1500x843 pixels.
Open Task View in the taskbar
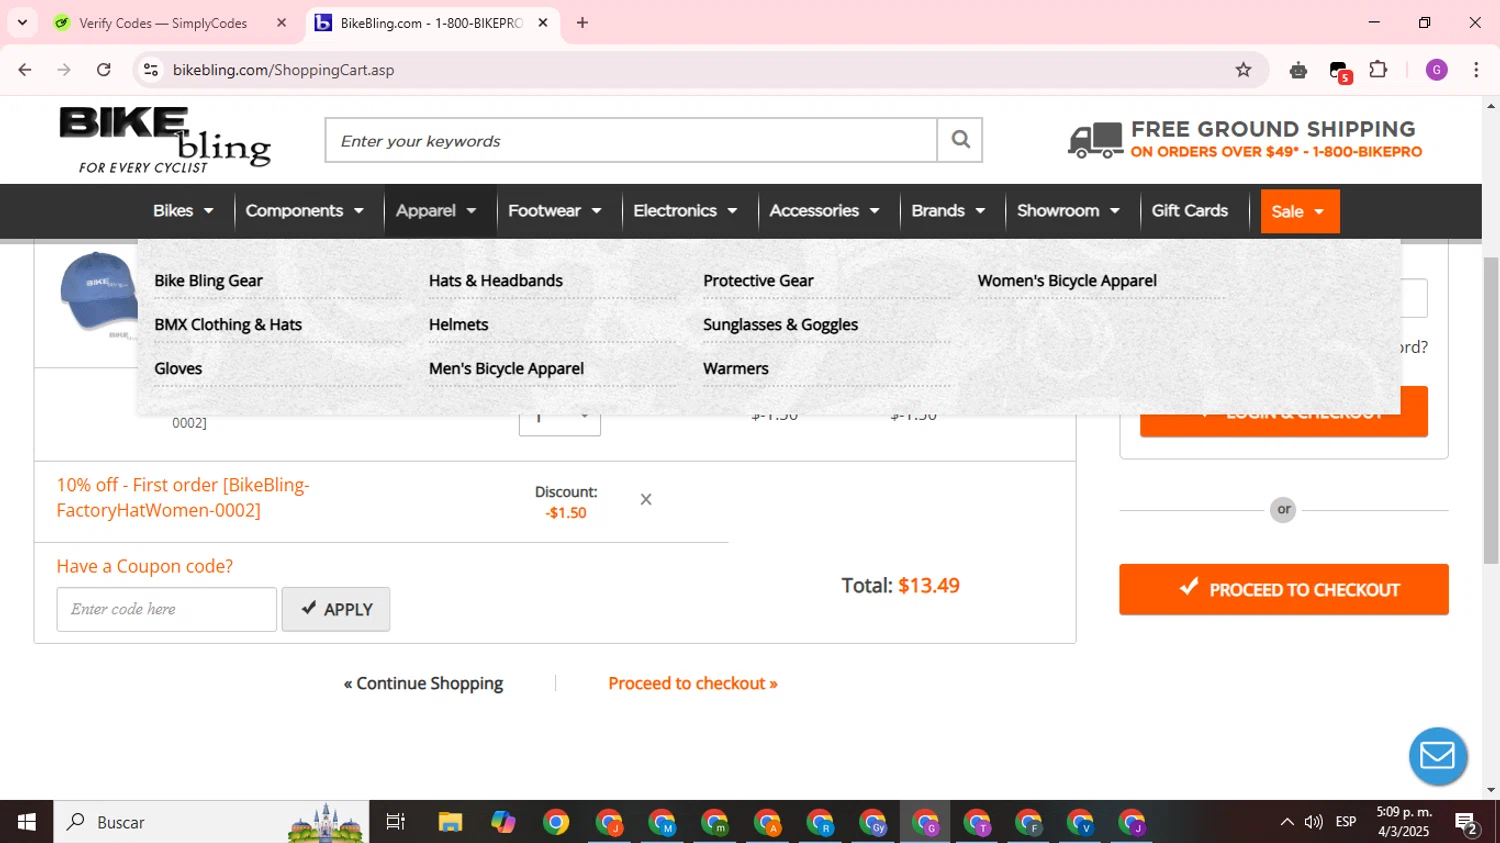pyautogui.click(x=396, y=822)
